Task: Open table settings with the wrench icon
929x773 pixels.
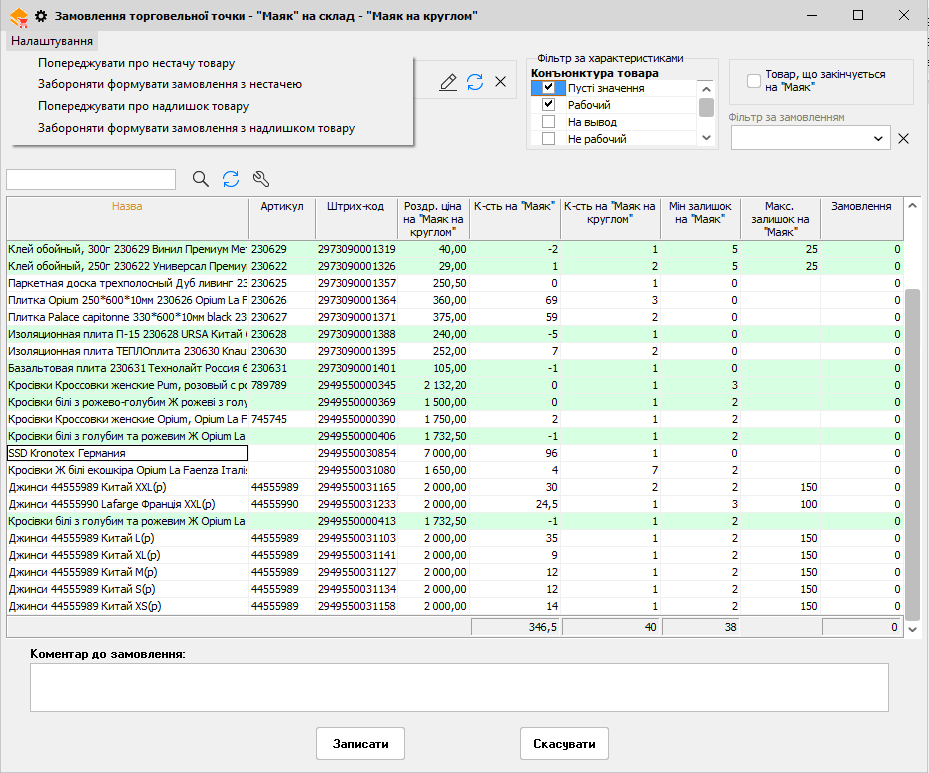Action: 261,179
